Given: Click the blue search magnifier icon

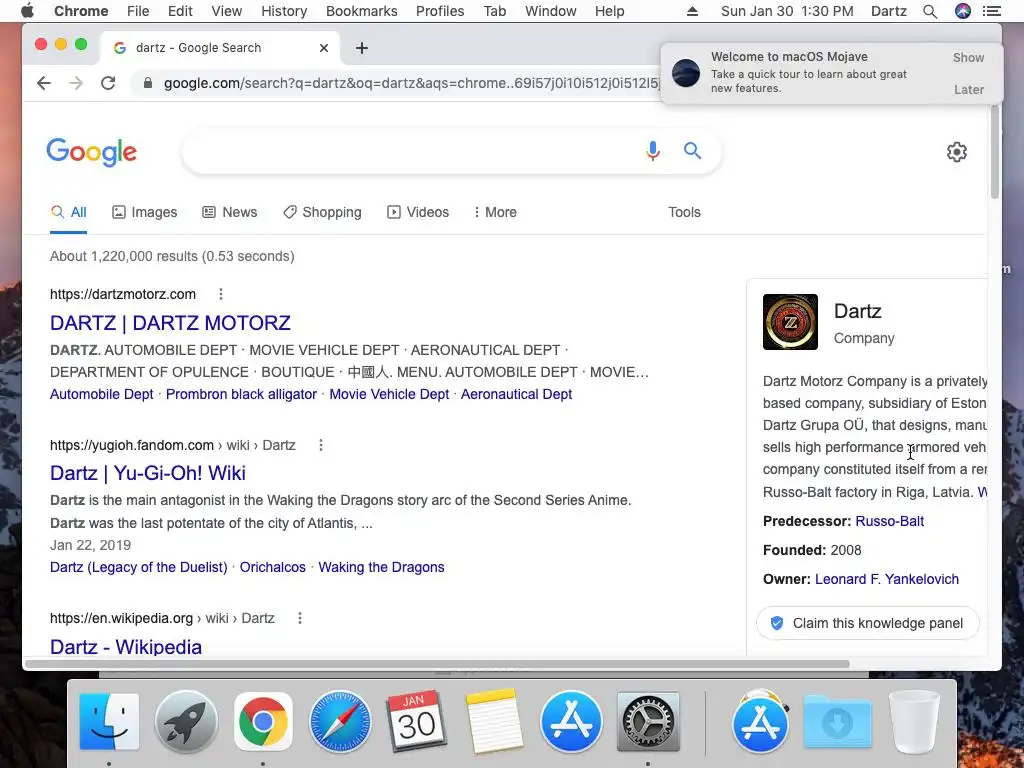Looking at the screenshot, I should (x=692, y=151).
